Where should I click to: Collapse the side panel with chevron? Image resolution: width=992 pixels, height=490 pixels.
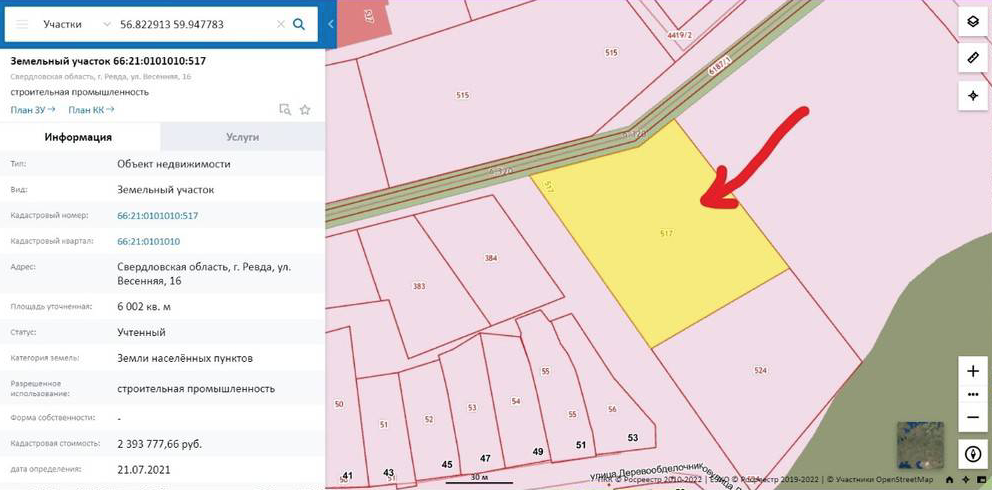[x=330, y=24]
